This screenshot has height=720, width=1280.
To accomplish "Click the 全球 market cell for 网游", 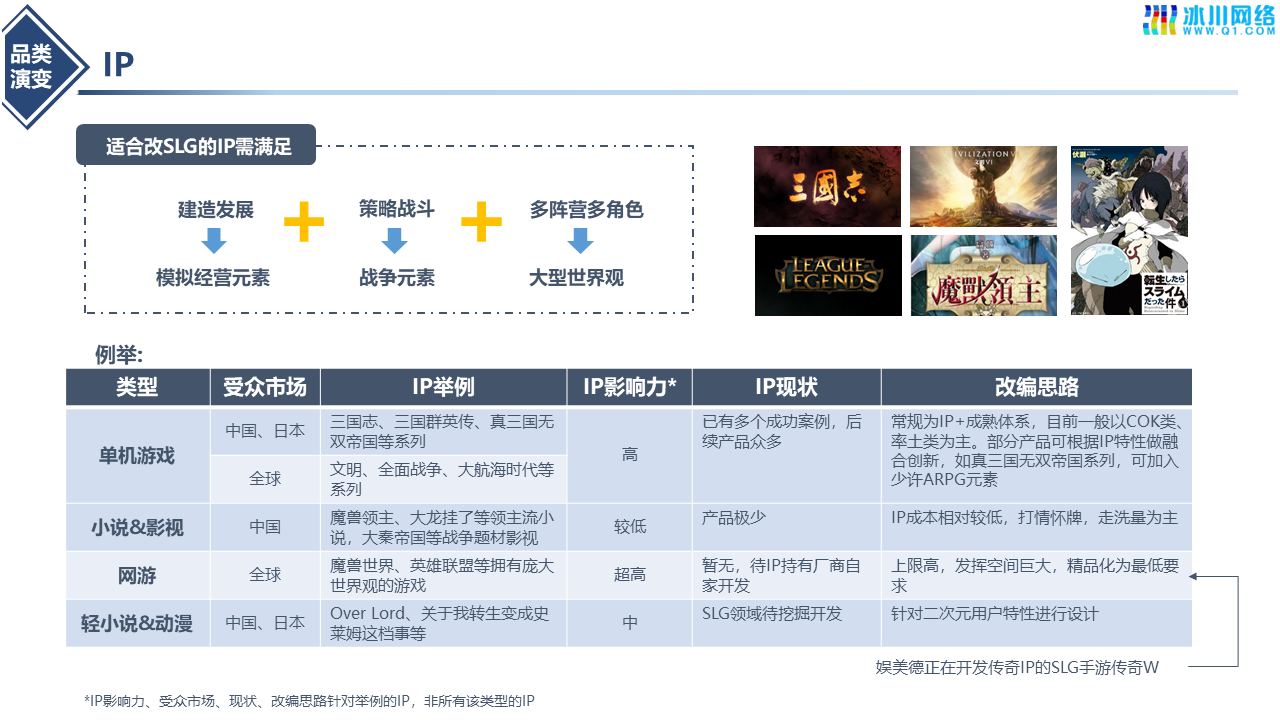I will pyautogui.click(x=265, y=575).
